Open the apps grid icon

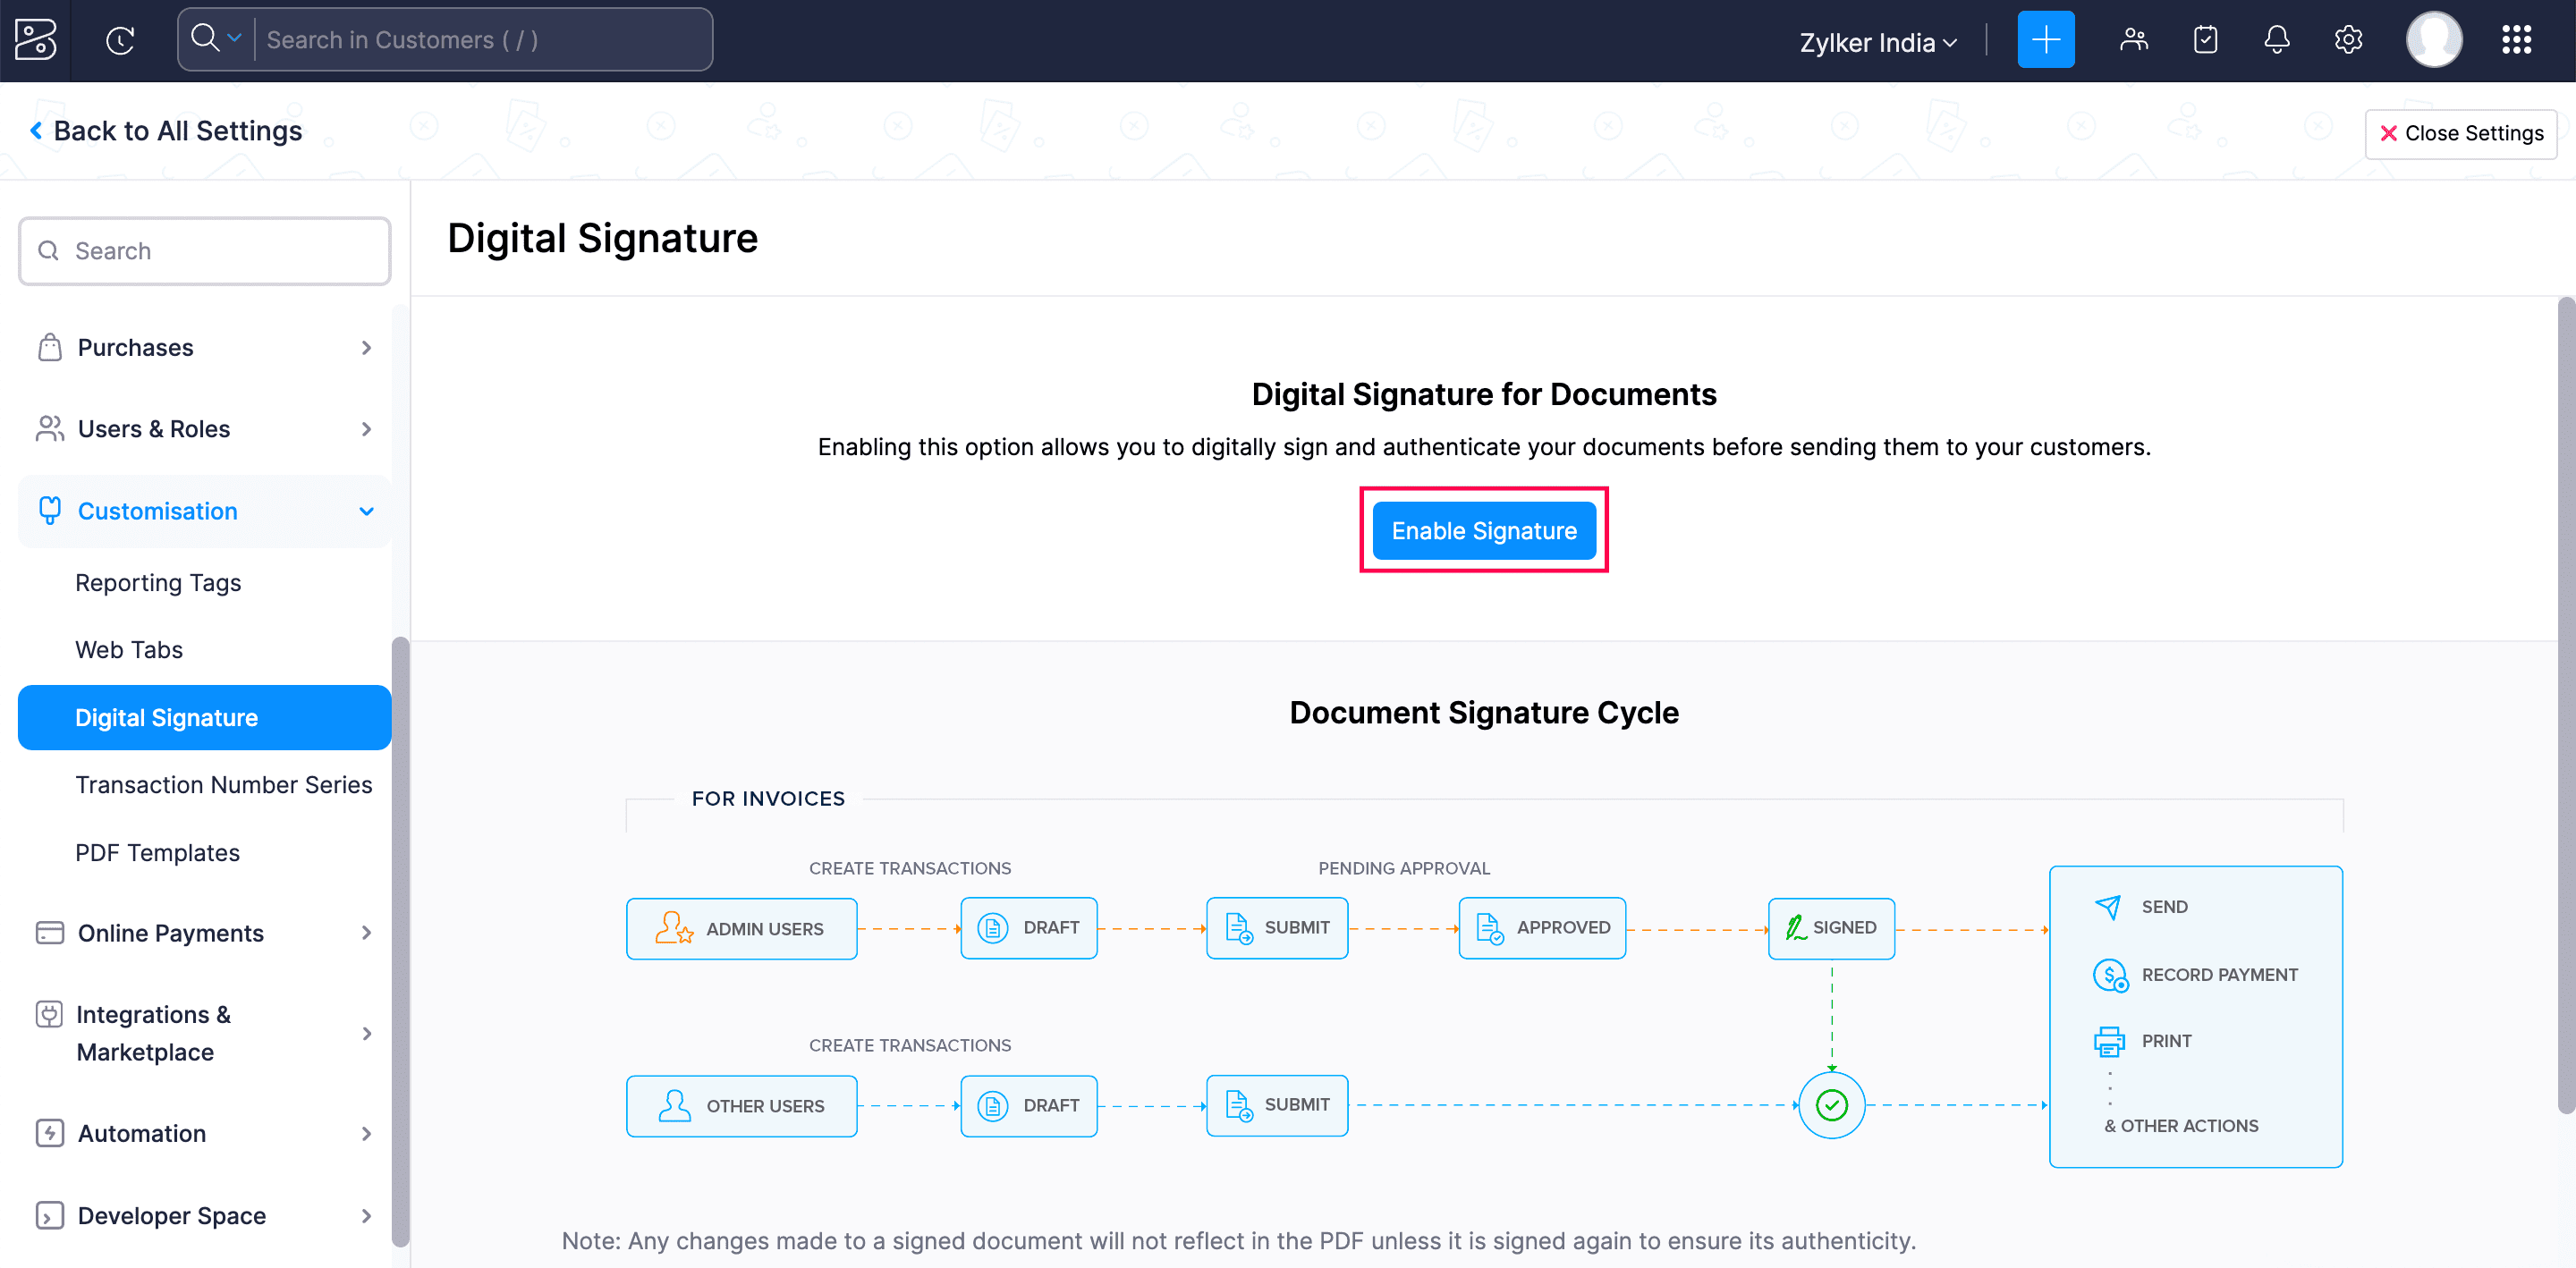pos(2517,40)
